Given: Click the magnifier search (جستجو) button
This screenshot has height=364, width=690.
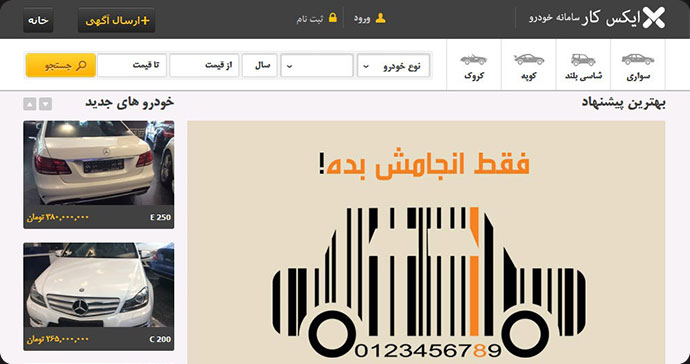Looking at the screenshot, I should [x=61, y=65].
